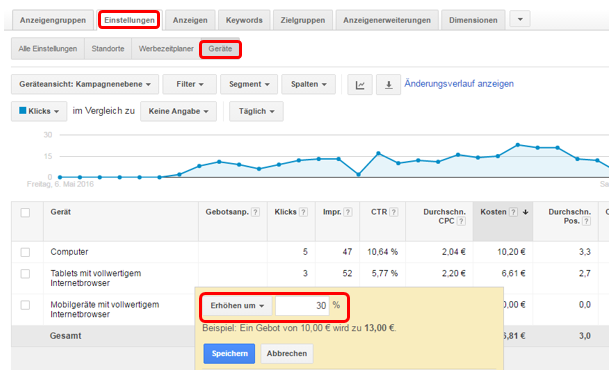Viewport: 616px width, 370px height.
Task: Click help icon beside Impr. column
Action: click(348, 212)
